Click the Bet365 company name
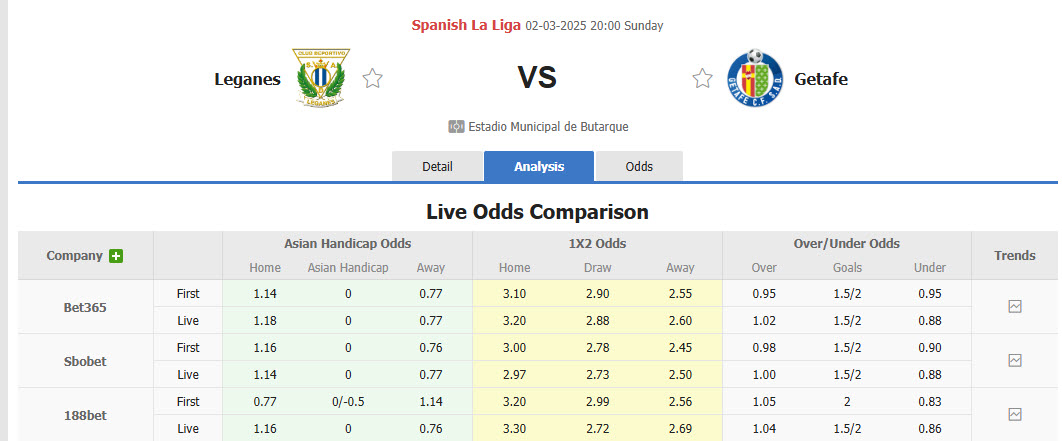Screen dimensions: 1062x441 pos(85,307)
